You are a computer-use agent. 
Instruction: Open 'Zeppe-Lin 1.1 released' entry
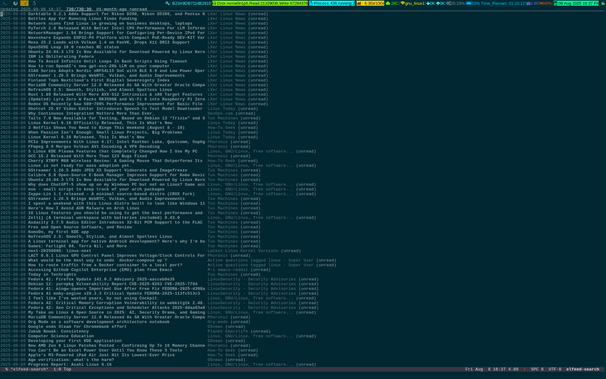click(x=111, y=194)
